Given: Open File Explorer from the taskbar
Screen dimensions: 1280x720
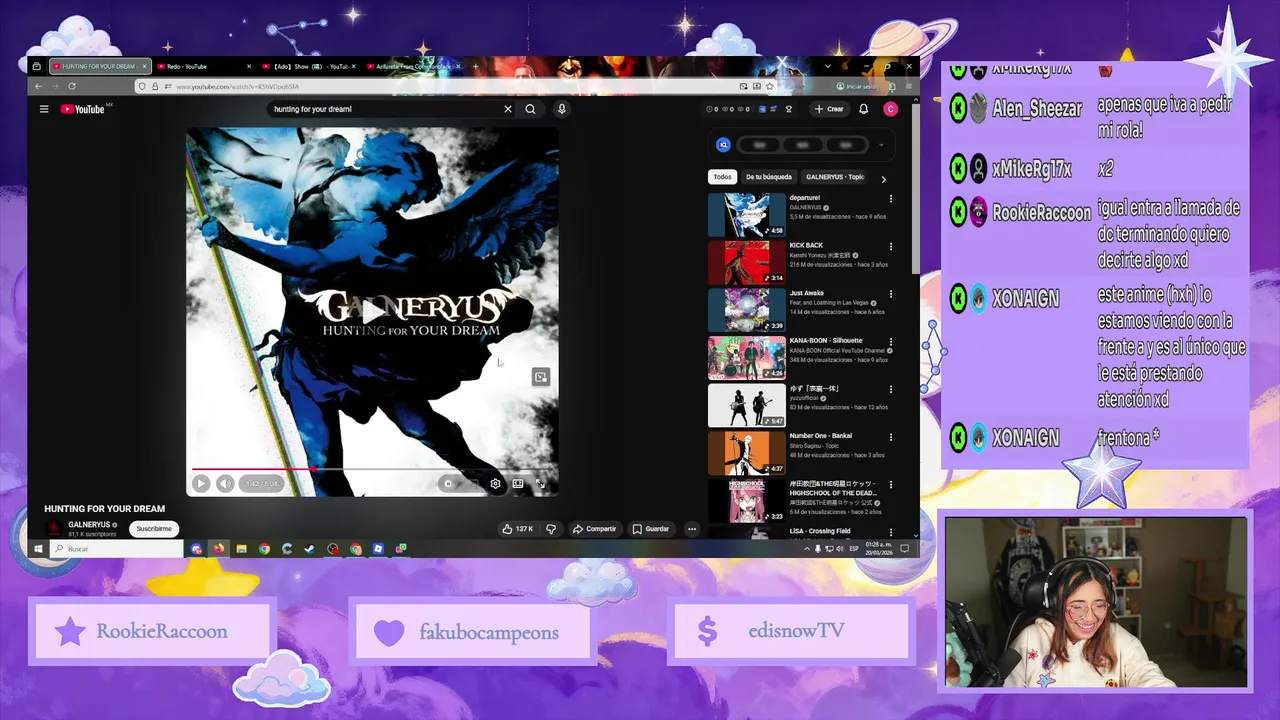Looking at the screenshot, I should coord(241,548).
